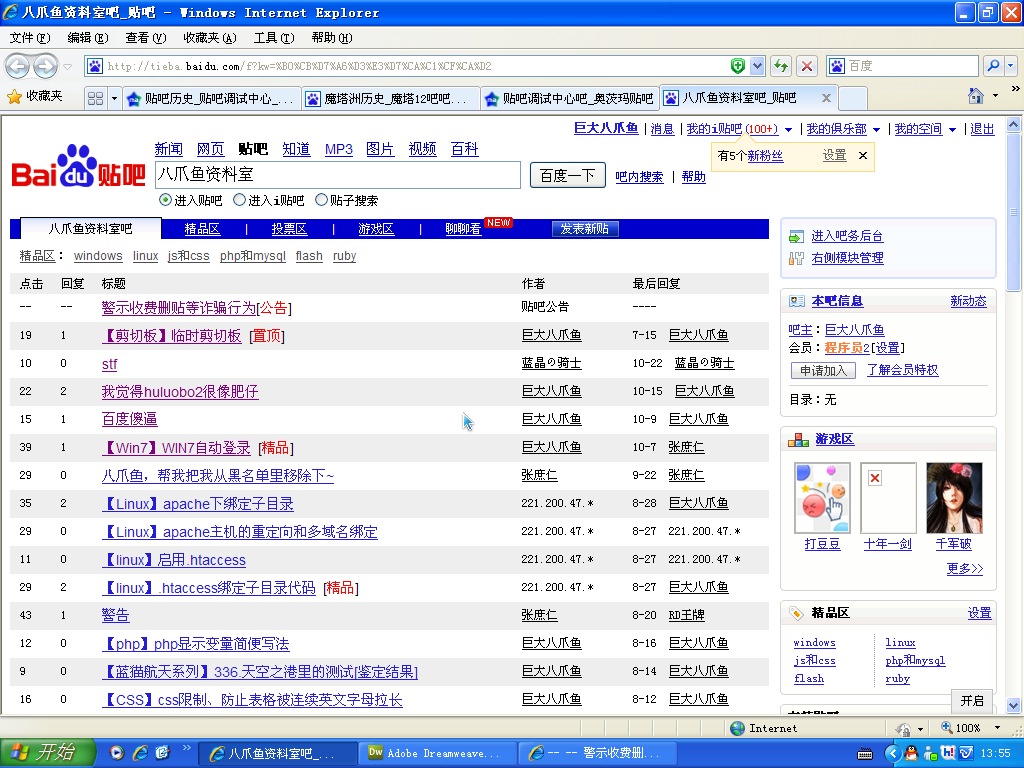Expand the 我的空间 dropdown arrow
1024x768 pixels.
coord(952,129)
